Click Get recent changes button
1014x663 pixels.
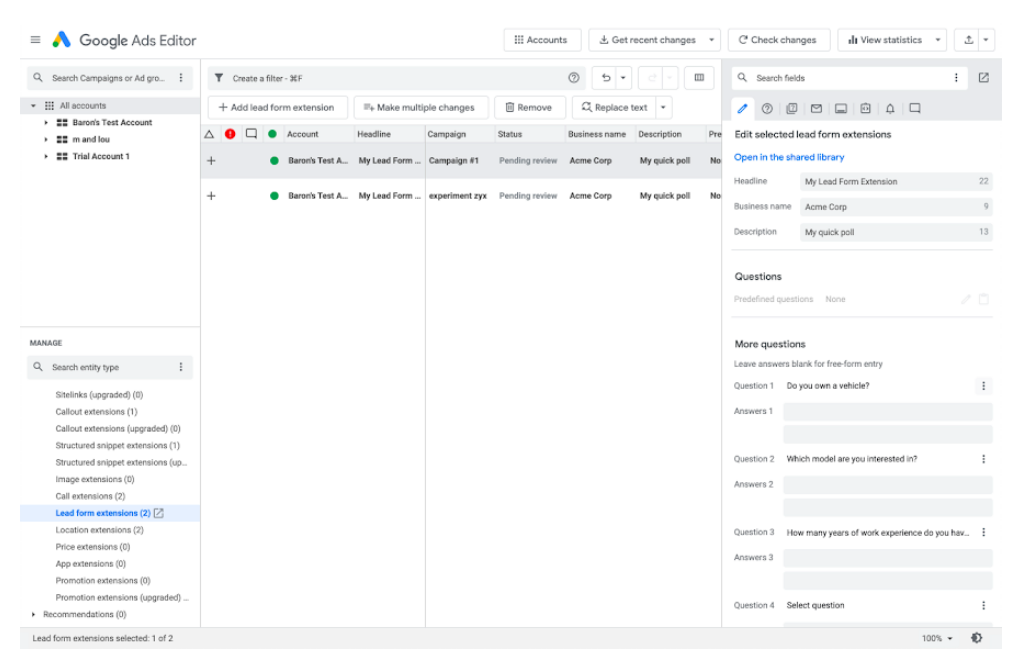pos(647,40)
